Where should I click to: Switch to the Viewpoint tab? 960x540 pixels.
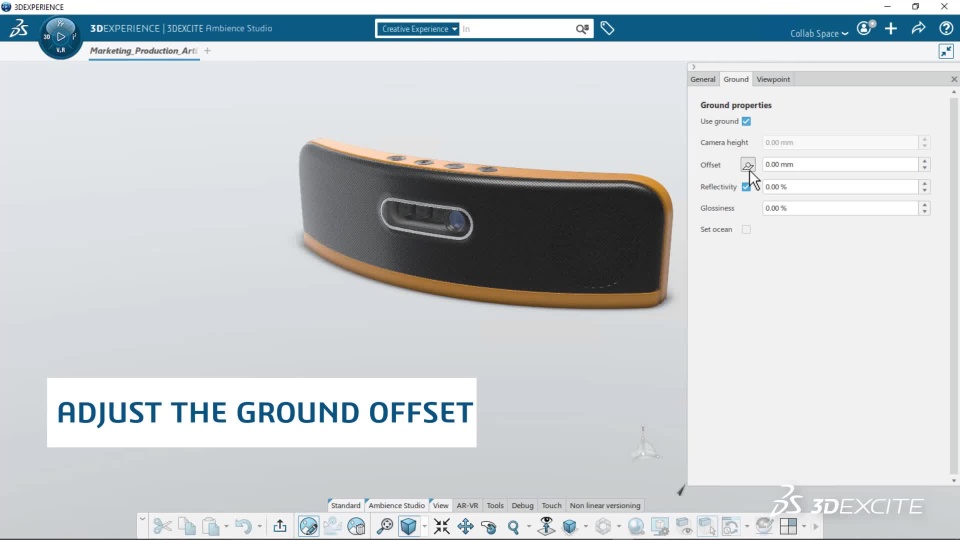tap(773, 80)
